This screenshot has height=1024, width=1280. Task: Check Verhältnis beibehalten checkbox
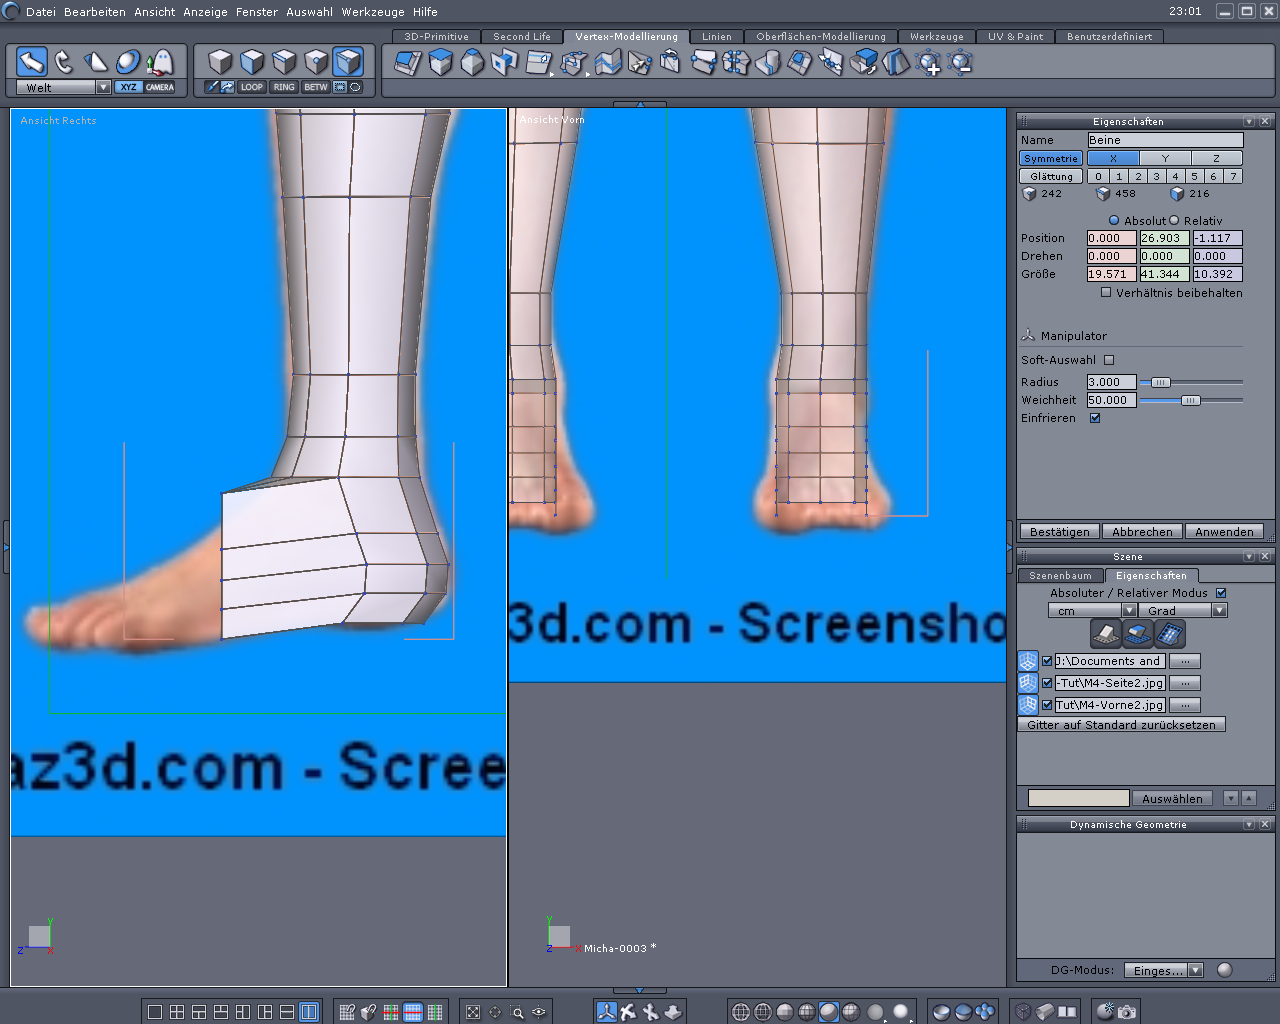coord(1106,293)
